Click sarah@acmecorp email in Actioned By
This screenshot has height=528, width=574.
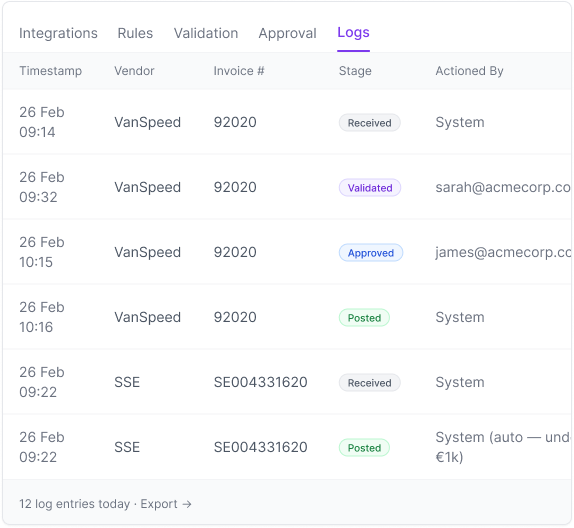point(503,187)
